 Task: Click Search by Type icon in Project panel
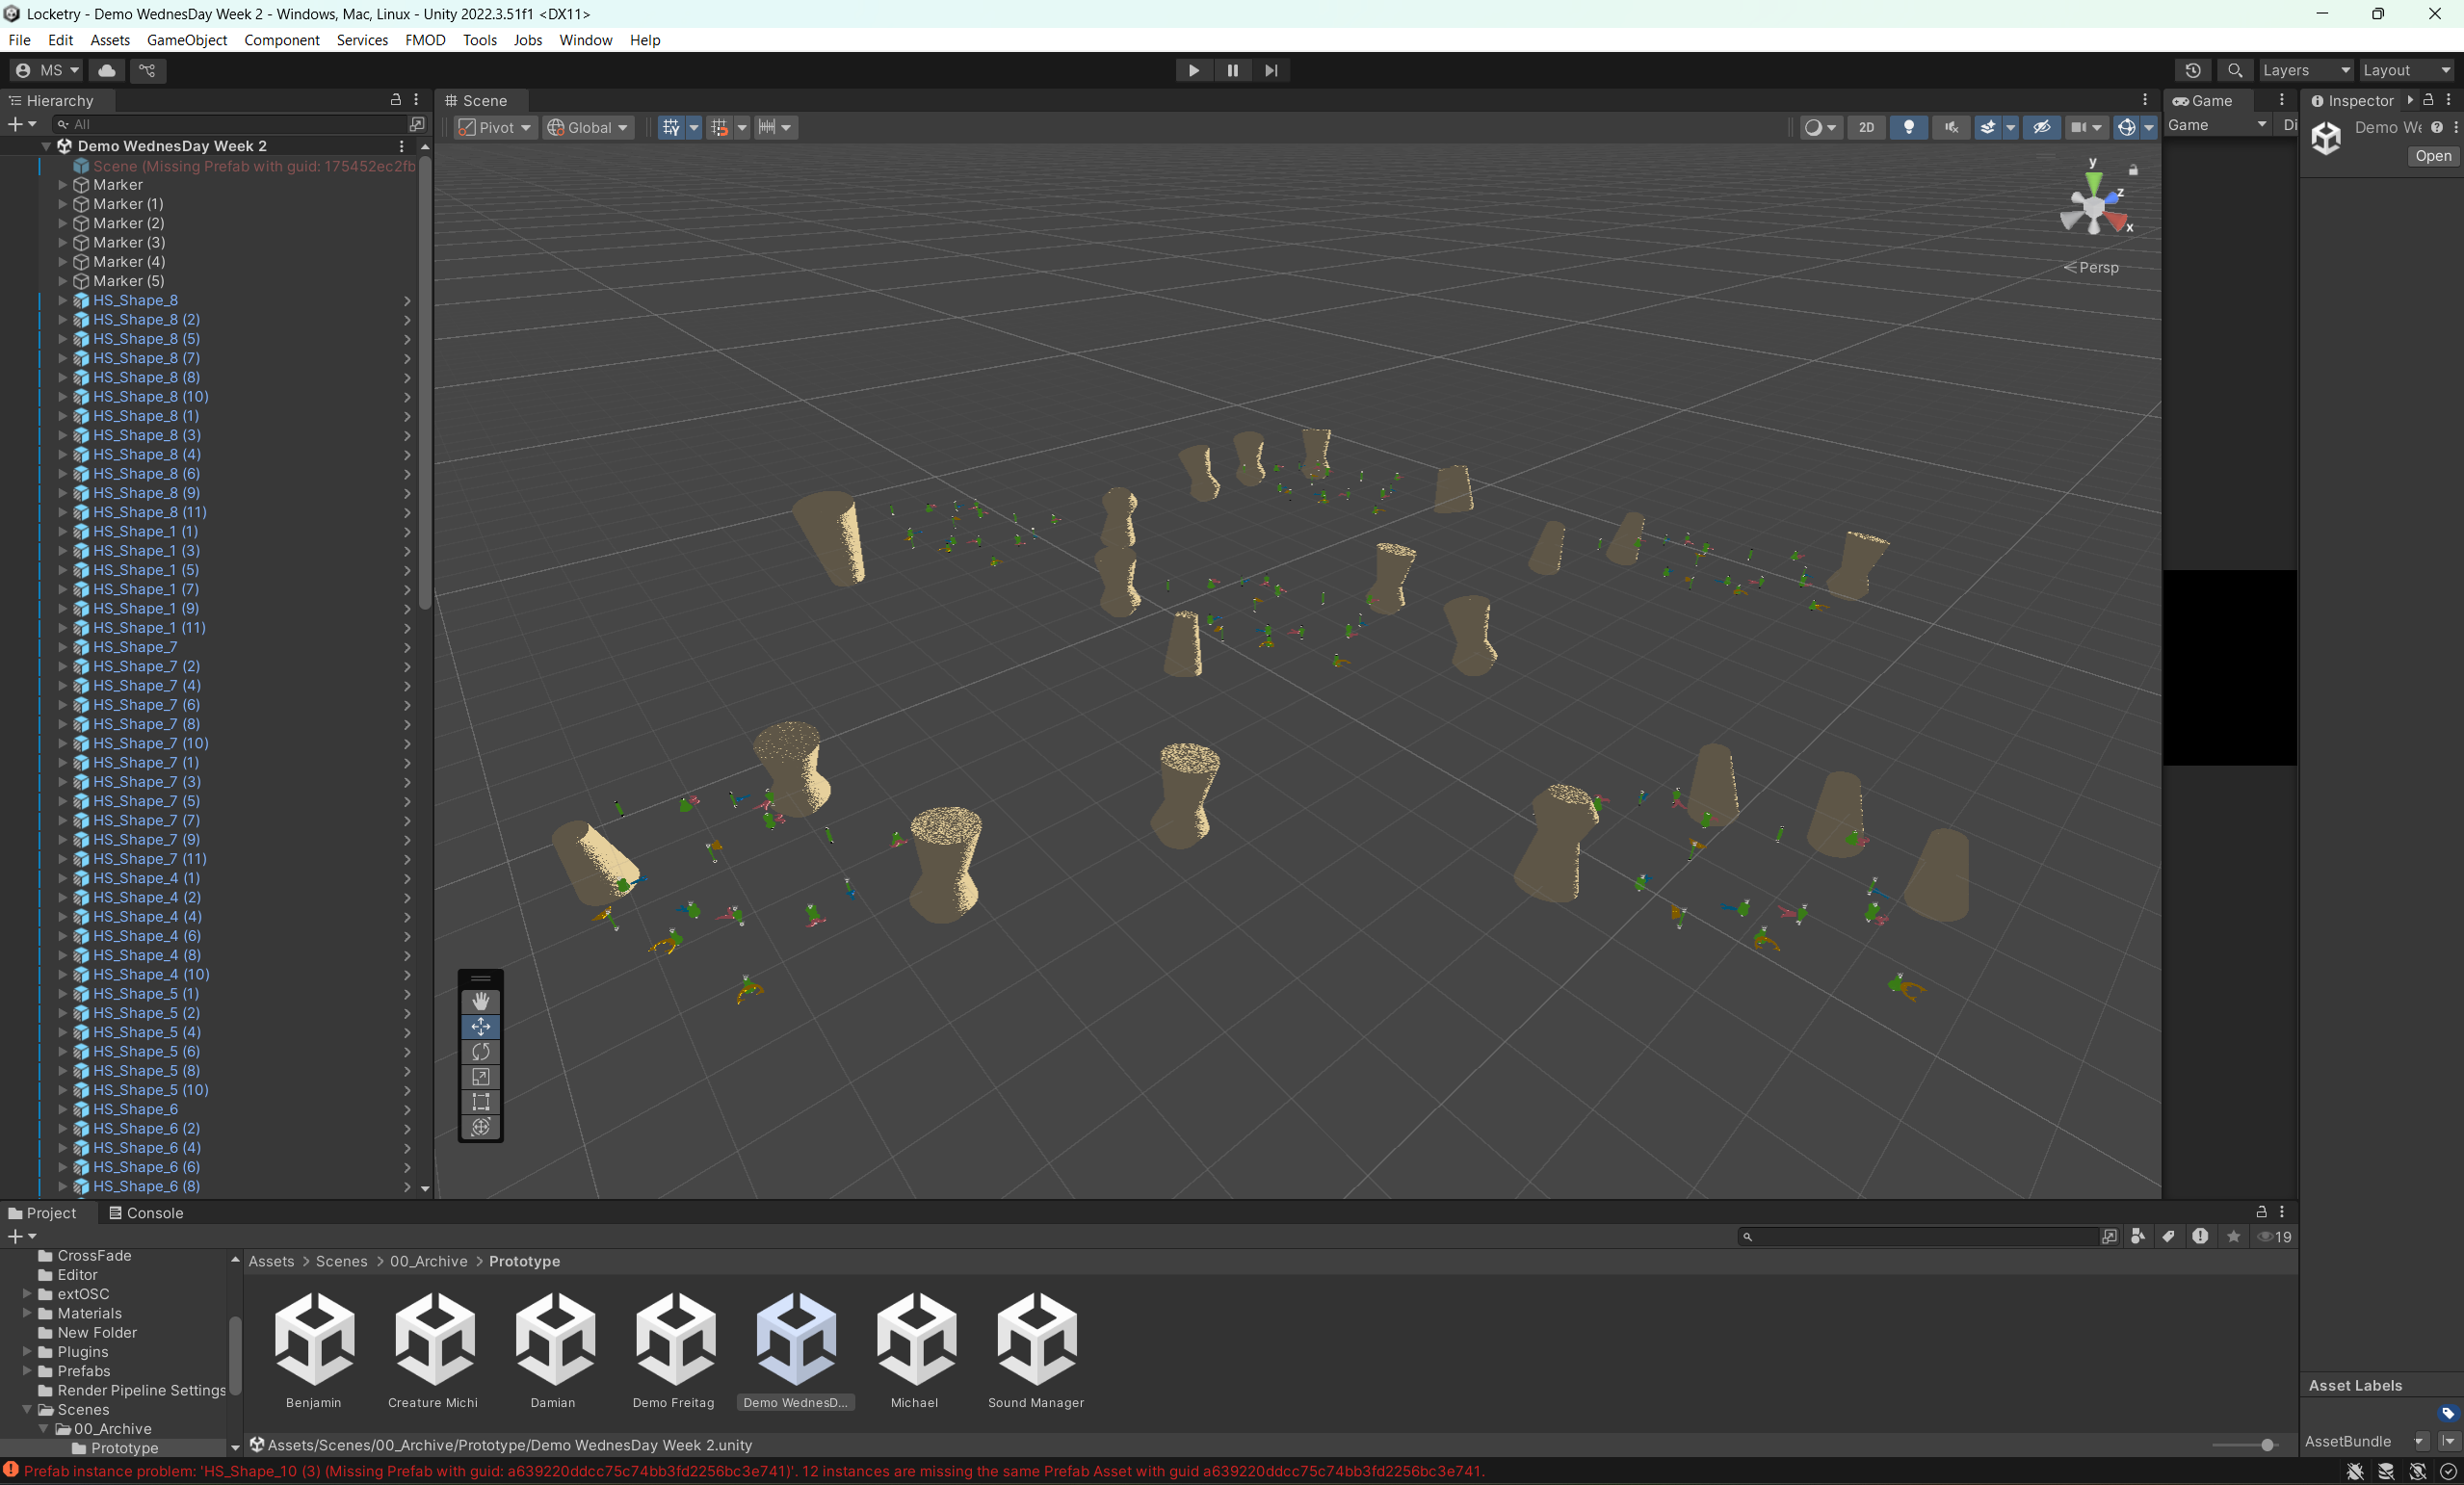click(2138, 1237)
